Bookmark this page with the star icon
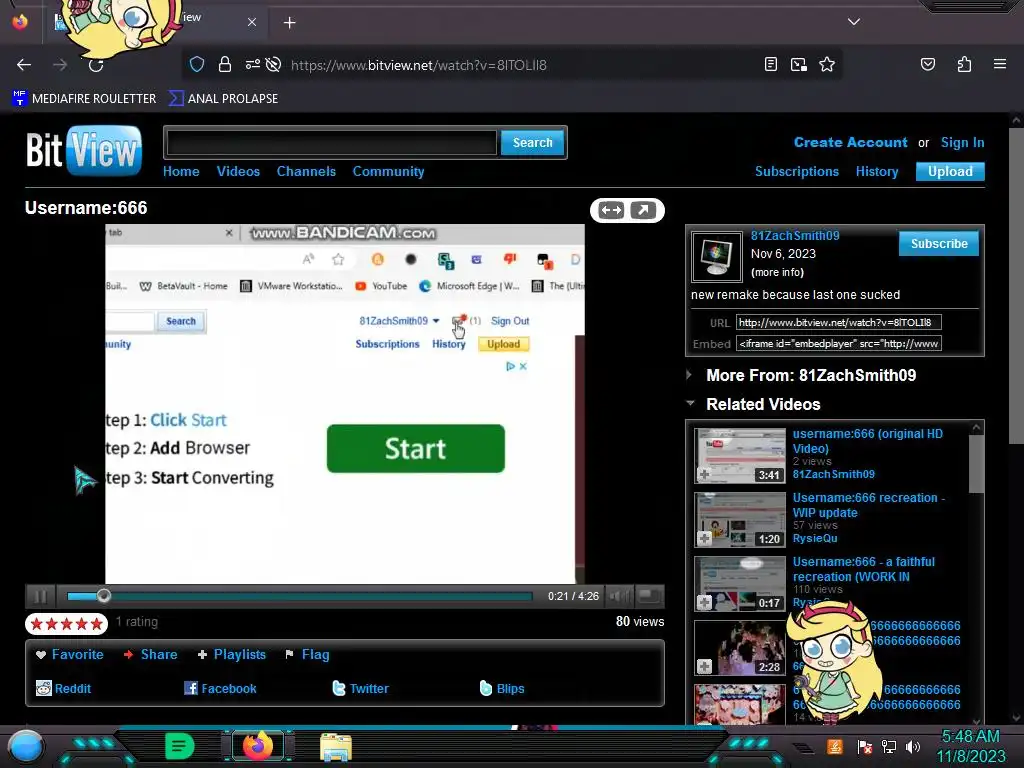Image resolution: width=1024 pixels, height=768 pixels. click(827, 64)
